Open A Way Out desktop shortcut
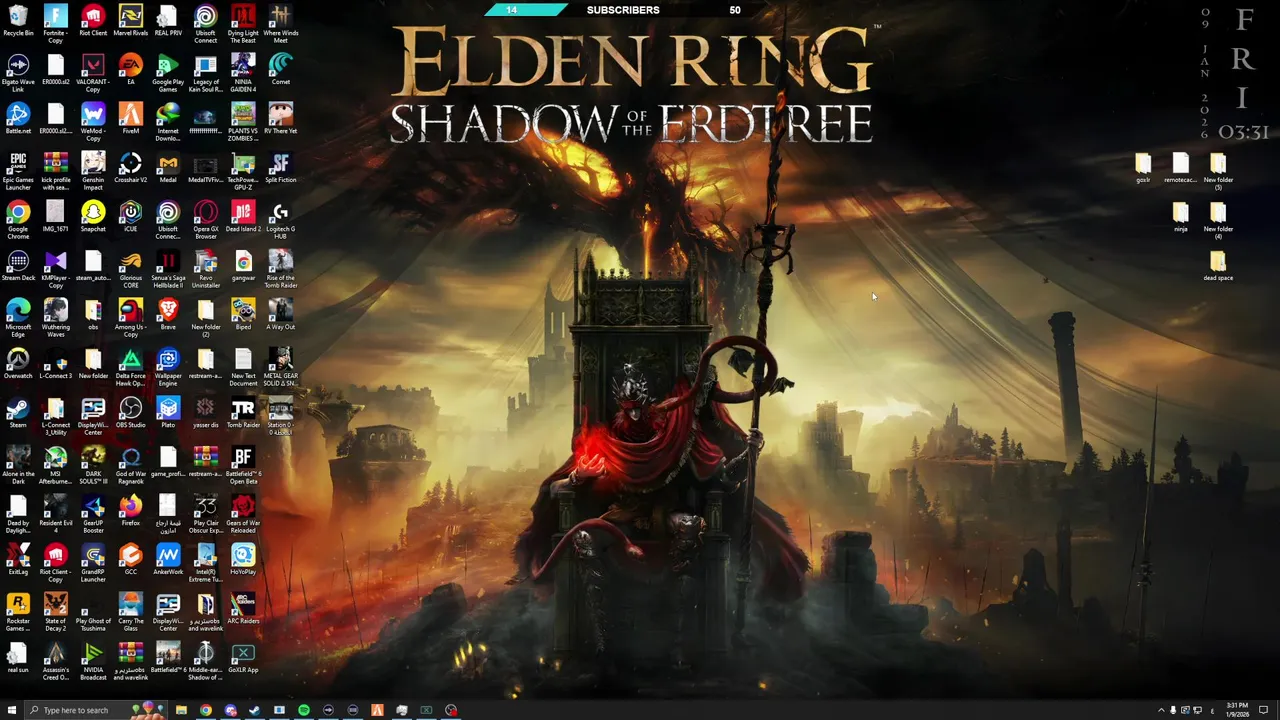 point(281,315)
